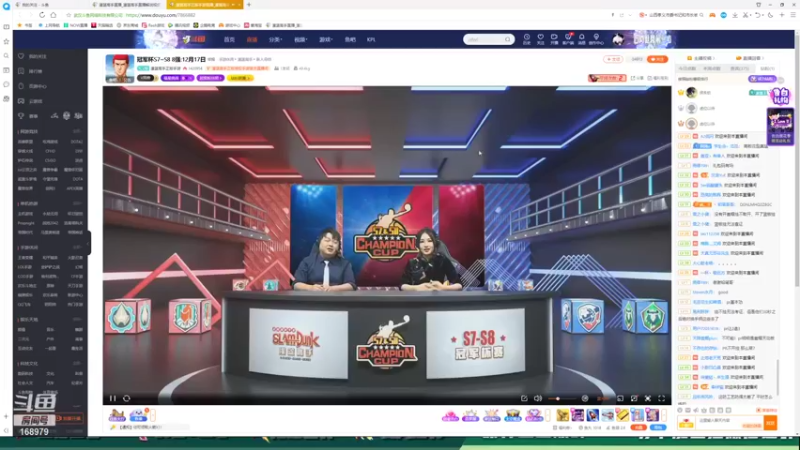Open the pink gift icon below the player
Image resolution: width=800 pixels, height=450 pixels.
(x=450, y=415)
